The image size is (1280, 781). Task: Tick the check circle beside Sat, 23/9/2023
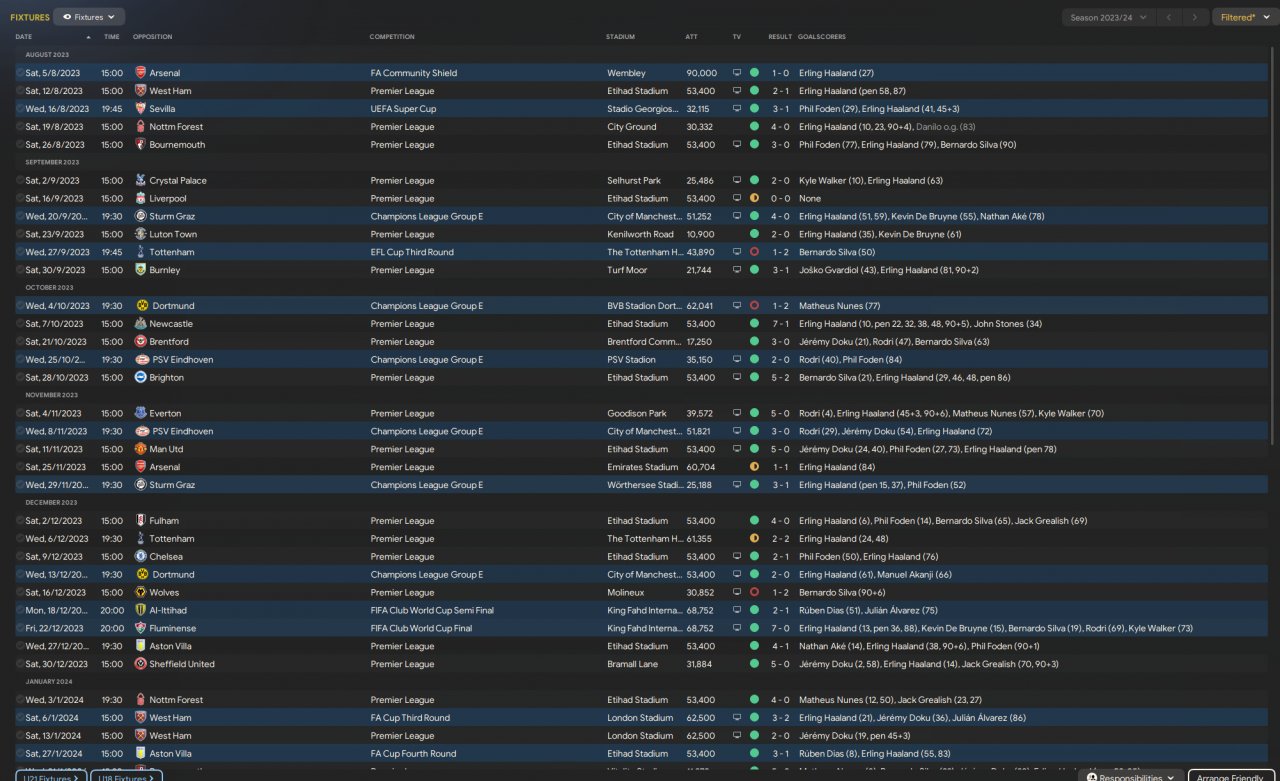[20, 234]
